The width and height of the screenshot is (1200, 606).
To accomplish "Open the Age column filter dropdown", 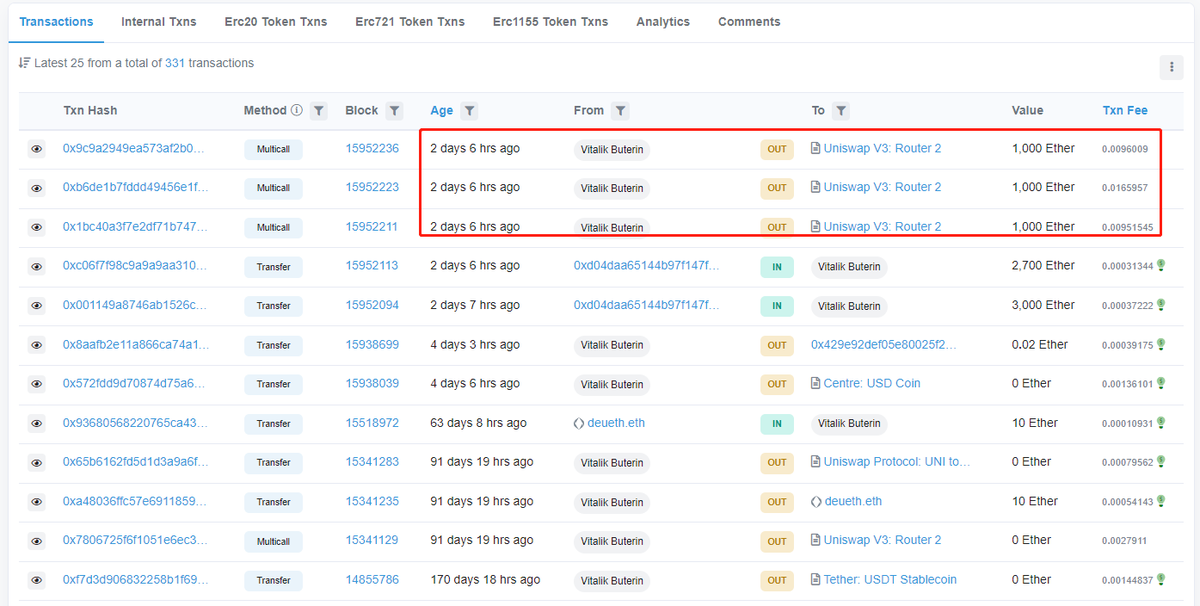I will pos(469,110).
